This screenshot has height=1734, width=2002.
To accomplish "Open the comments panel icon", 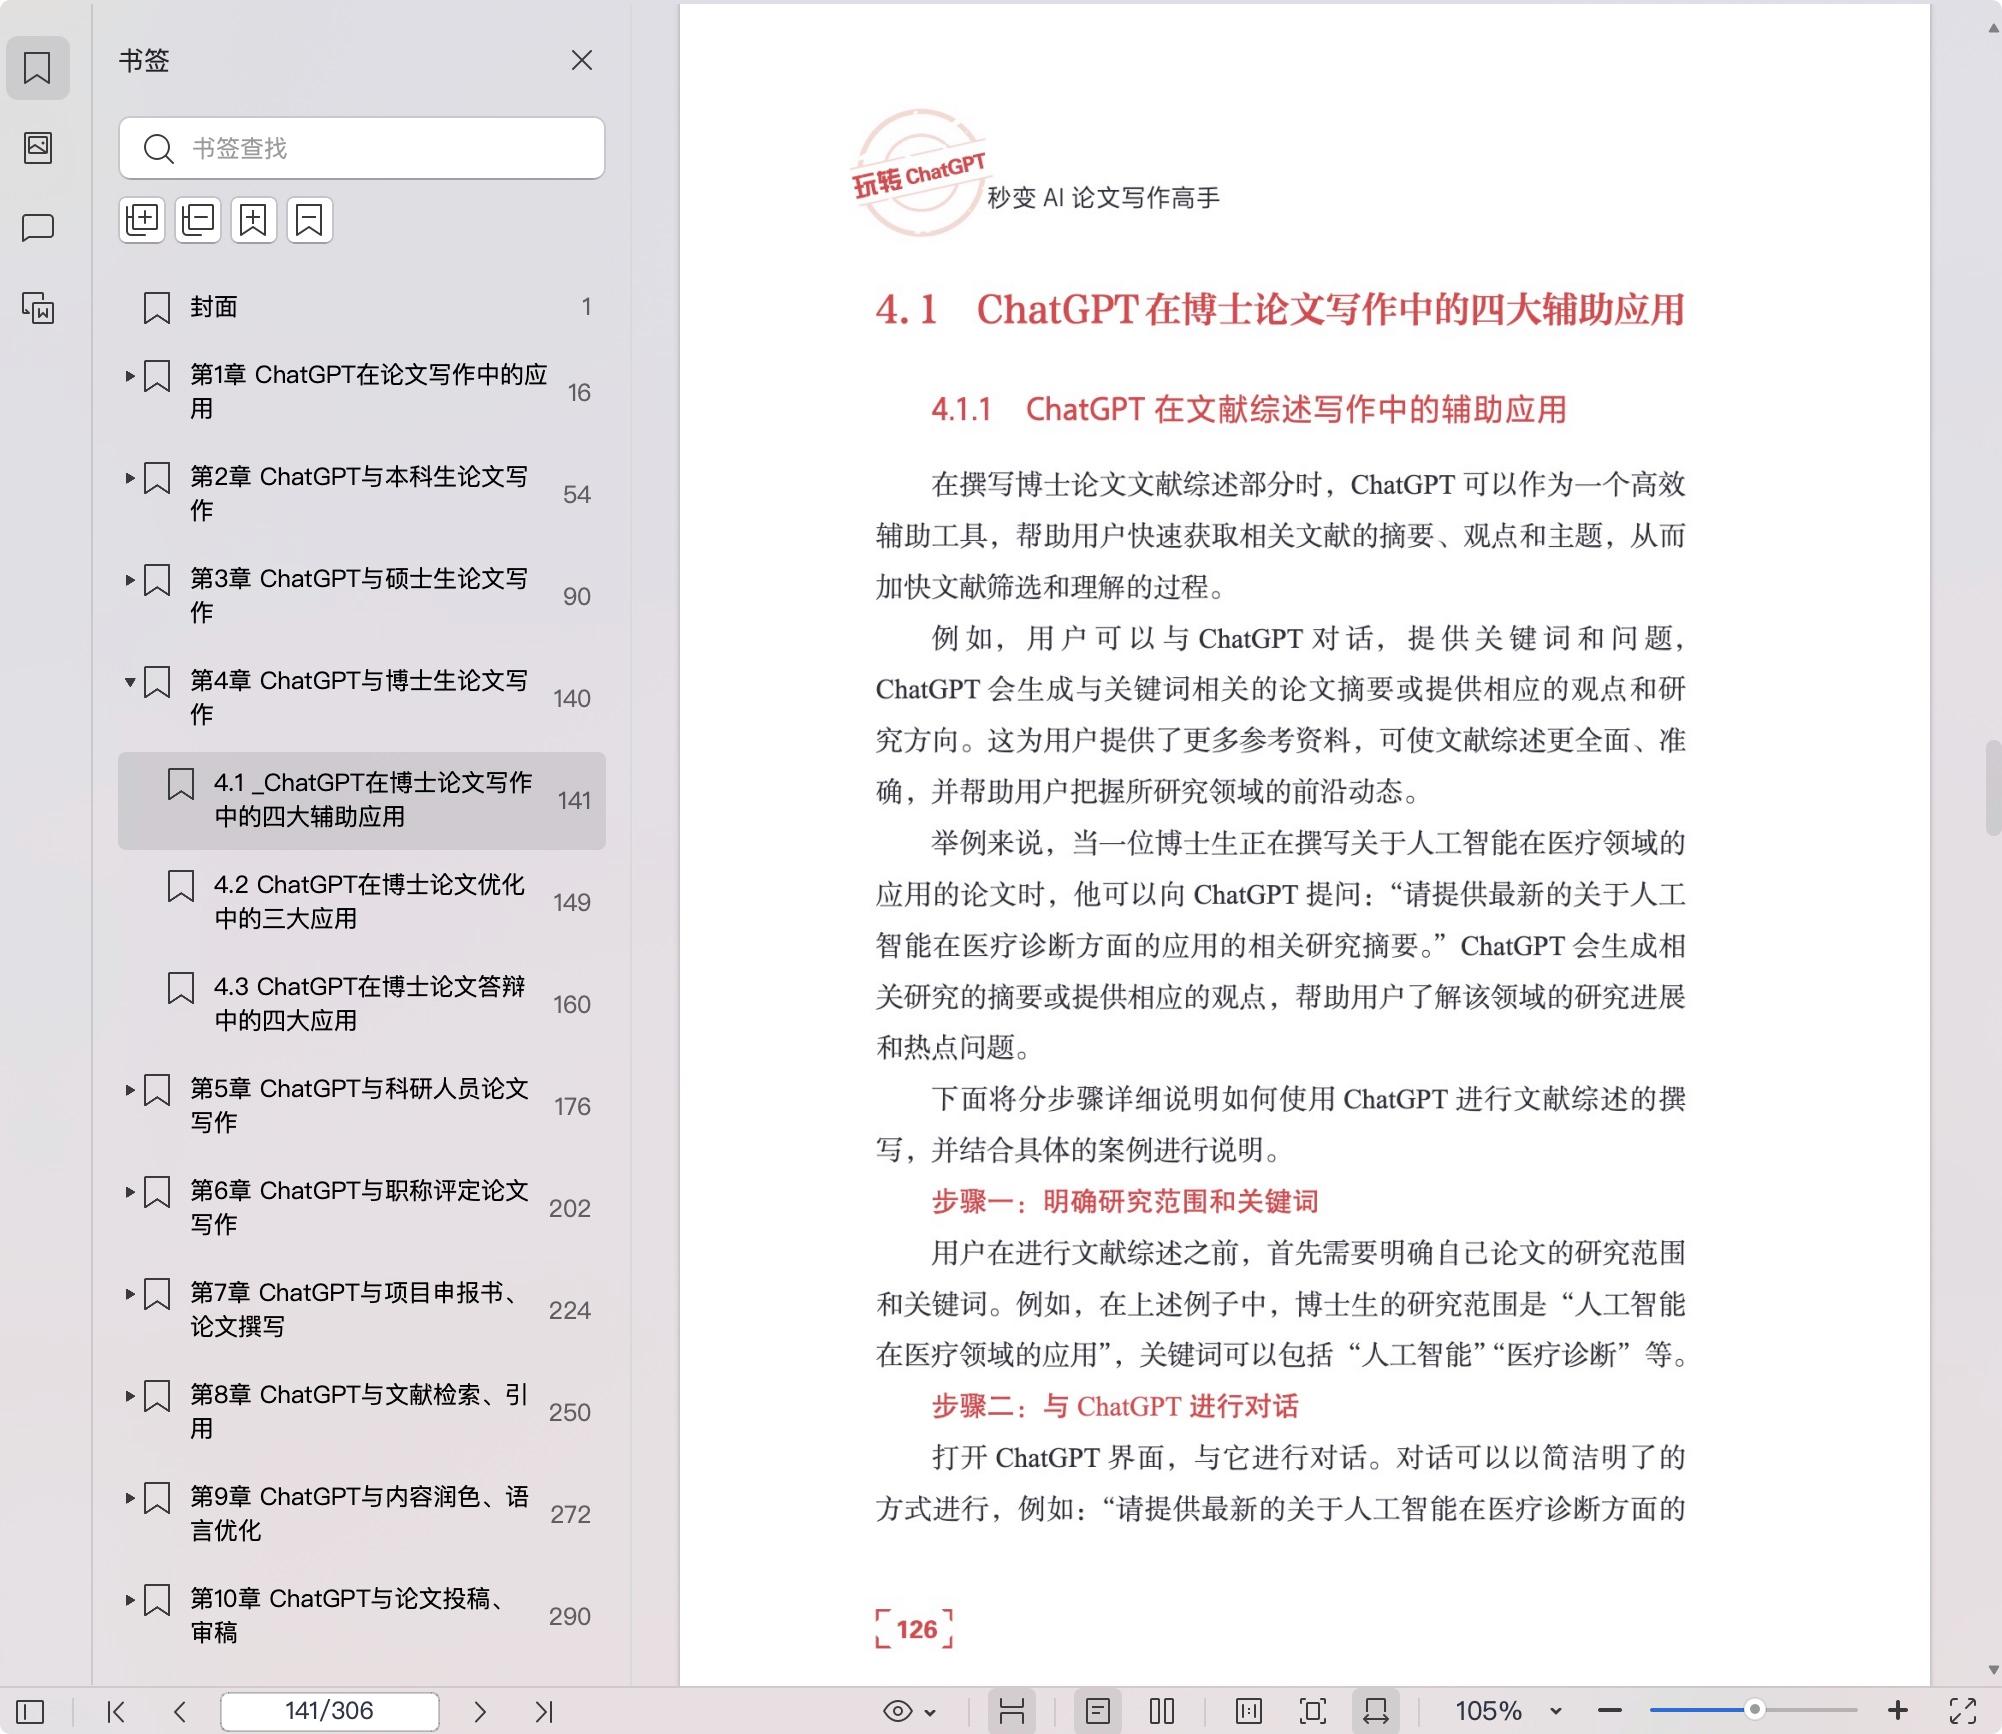I will 38,228.
